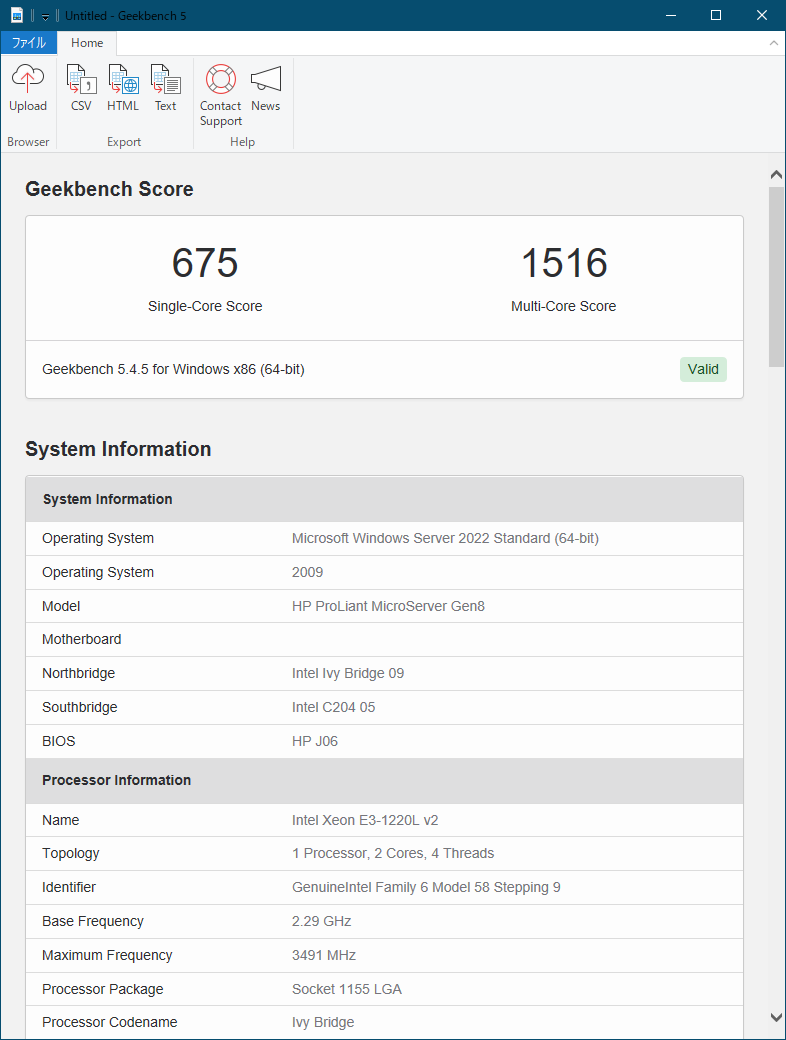Maximize the Geekbench window

716,15
